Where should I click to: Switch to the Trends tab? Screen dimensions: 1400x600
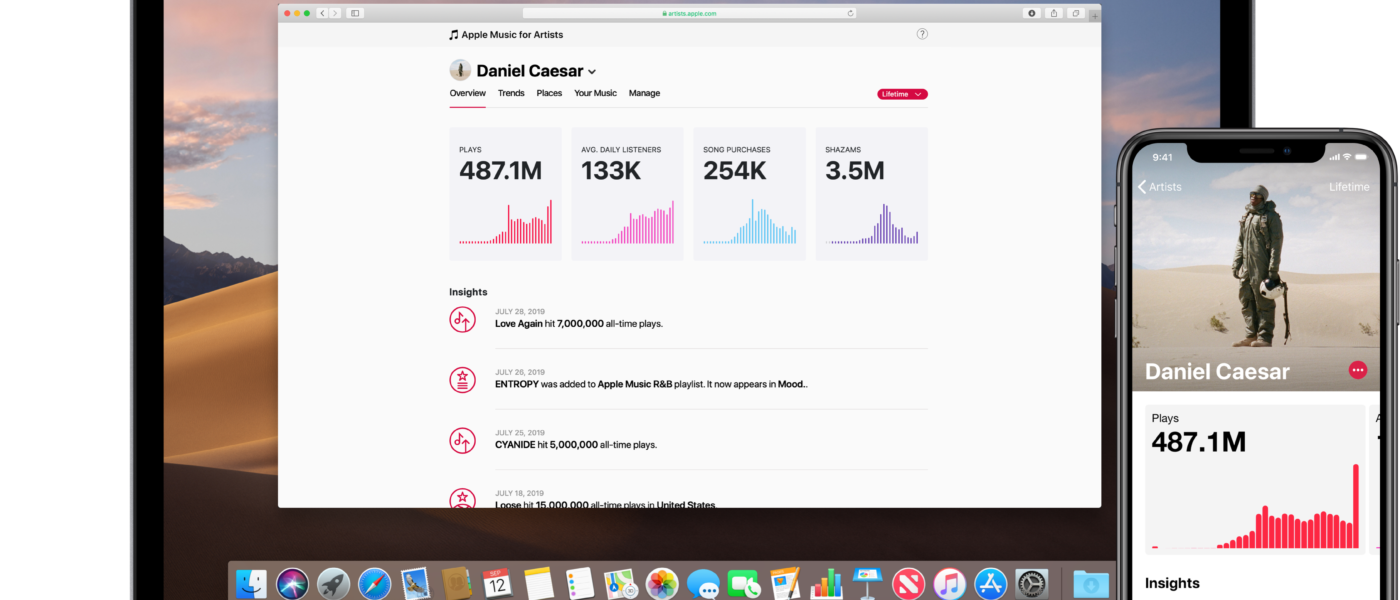pos(511,93)
